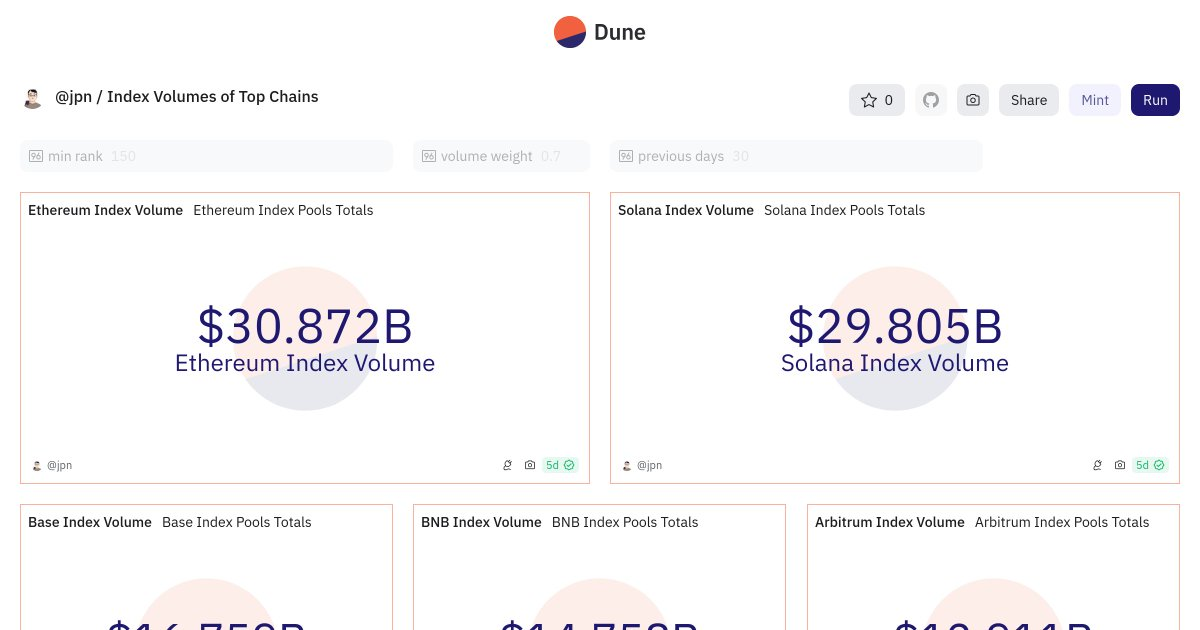Image resolution: width=1200 pixels, height=630 pixels.
Task: Run the dashboard queries
Action: tap(1155, 100)
